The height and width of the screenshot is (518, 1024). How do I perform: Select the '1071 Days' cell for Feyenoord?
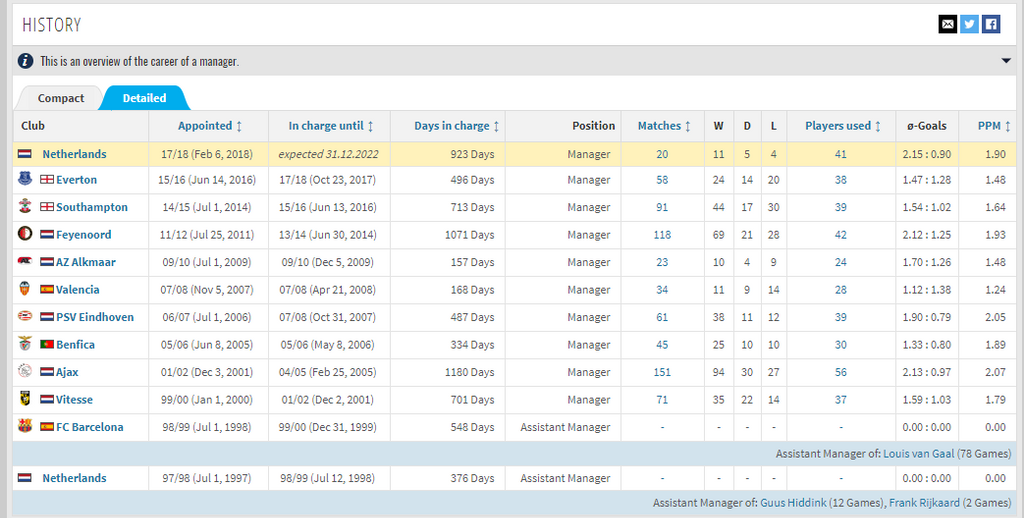point(447,235)
